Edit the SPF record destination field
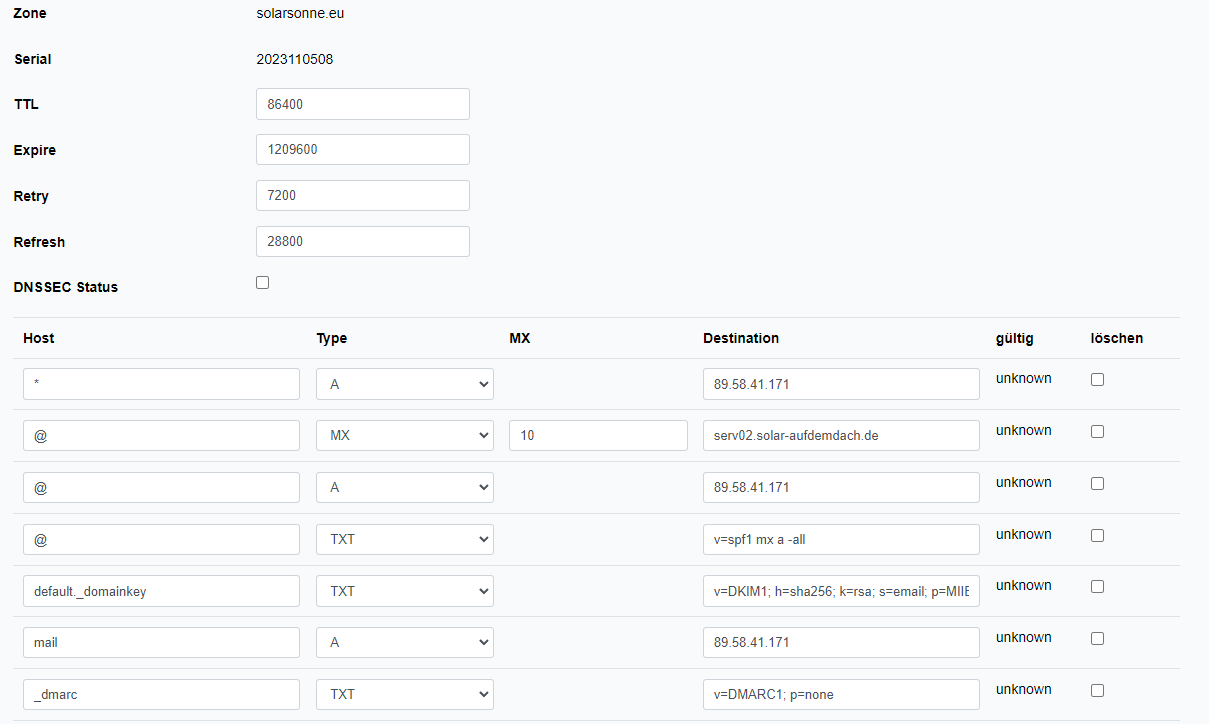The image size is (1209, 724). tap(840, 539)
